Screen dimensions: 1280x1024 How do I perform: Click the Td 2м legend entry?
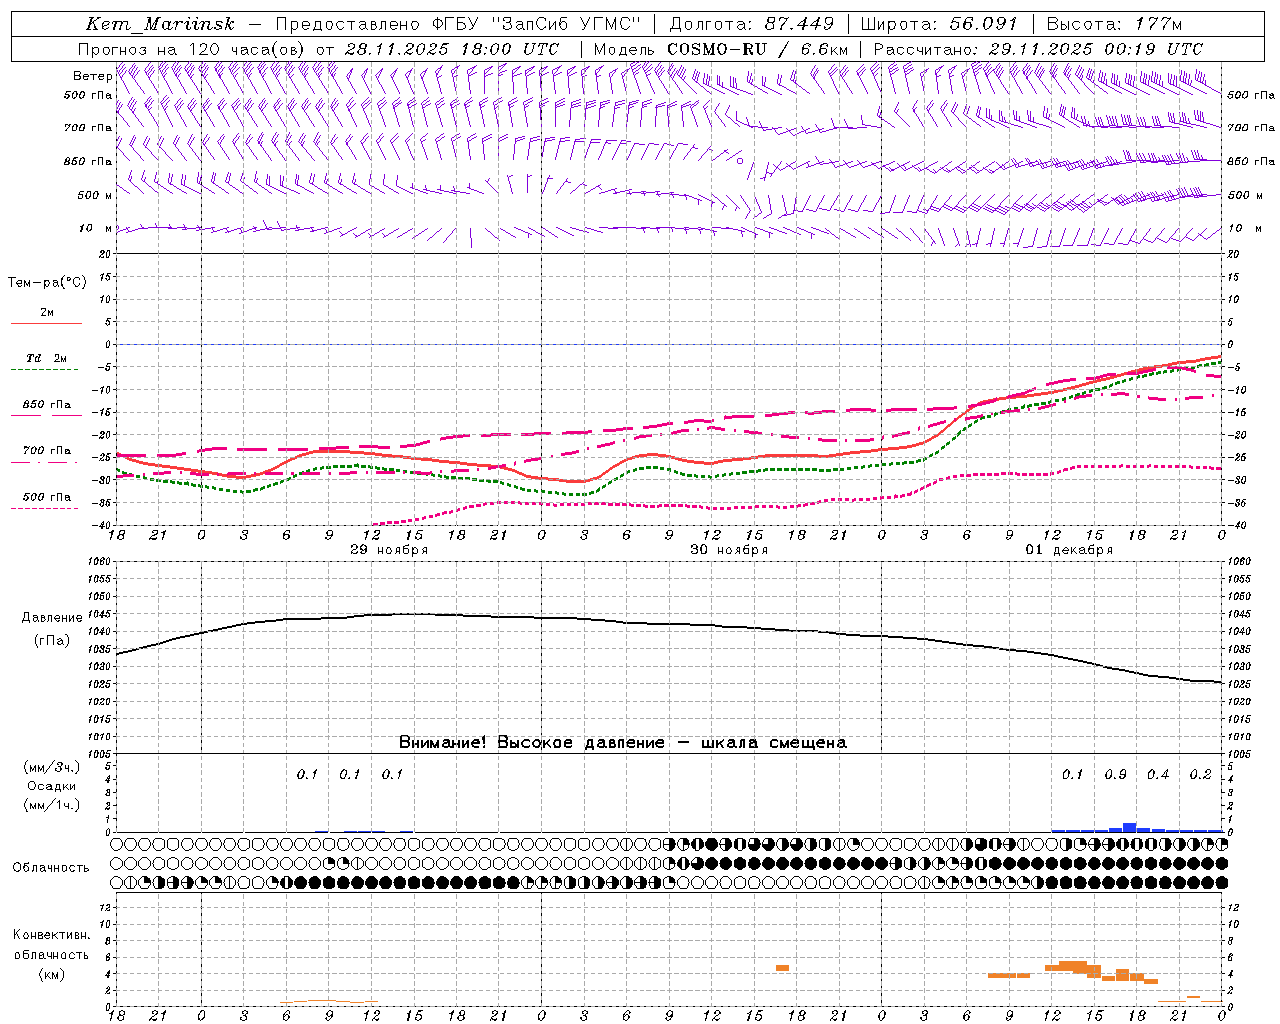coord(46,358)
